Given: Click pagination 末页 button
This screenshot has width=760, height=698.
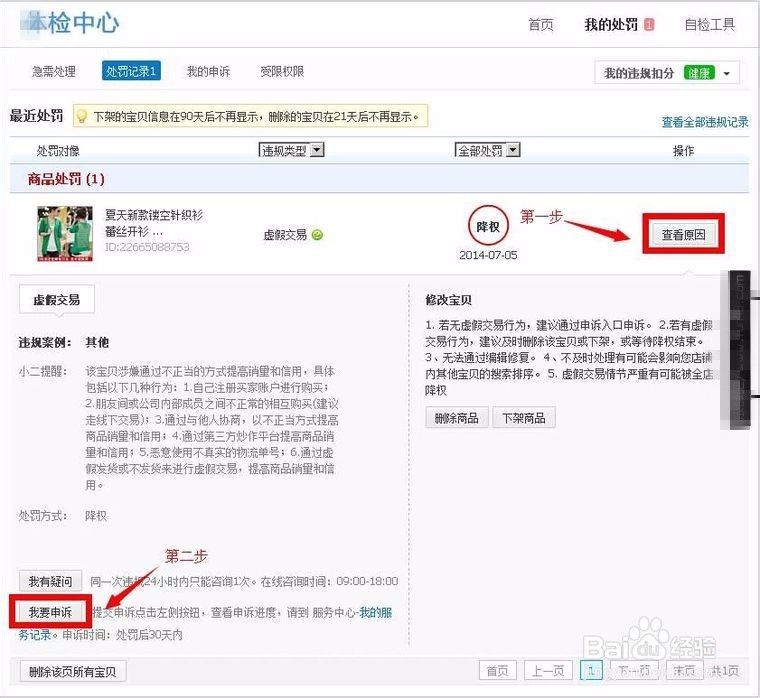Looking at the screenshot, I should click(x=684, y=671).
